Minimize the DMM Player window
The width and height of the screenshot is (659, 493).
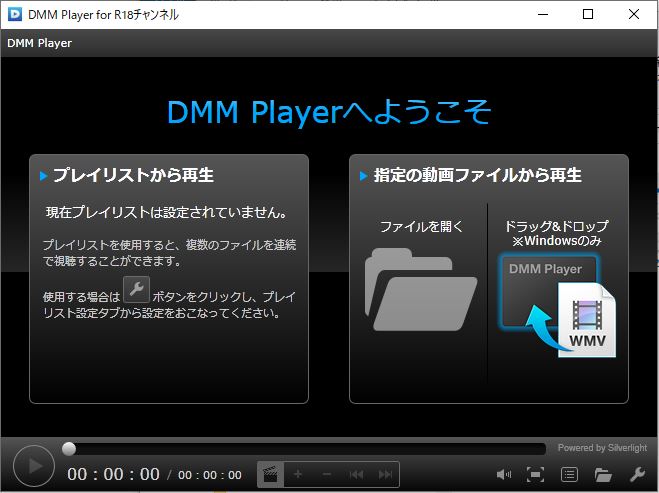[x=543, y=14]
